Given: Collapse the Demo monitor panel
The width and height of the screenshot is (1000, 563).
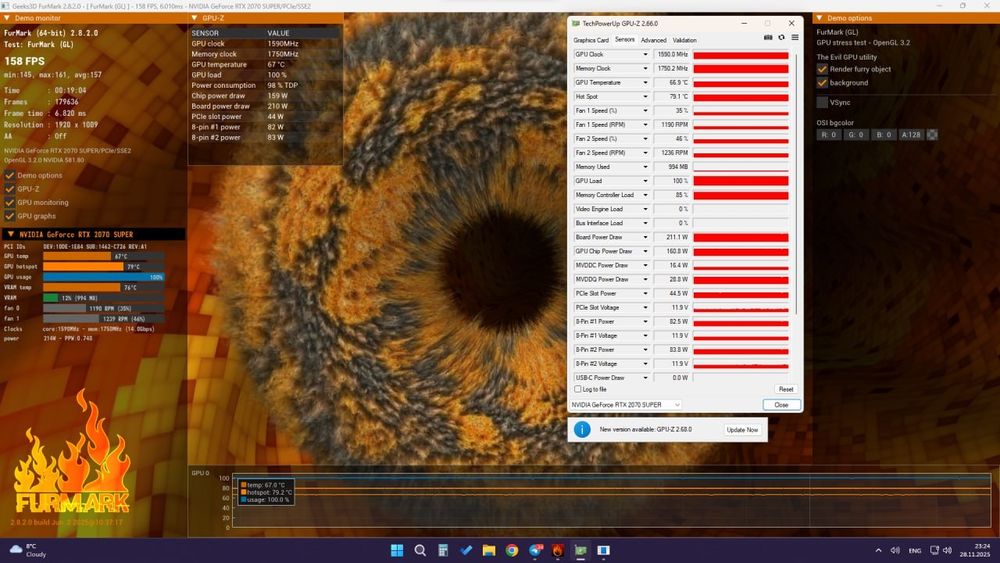Looking at the screenshot, I should tap(7, 18).
